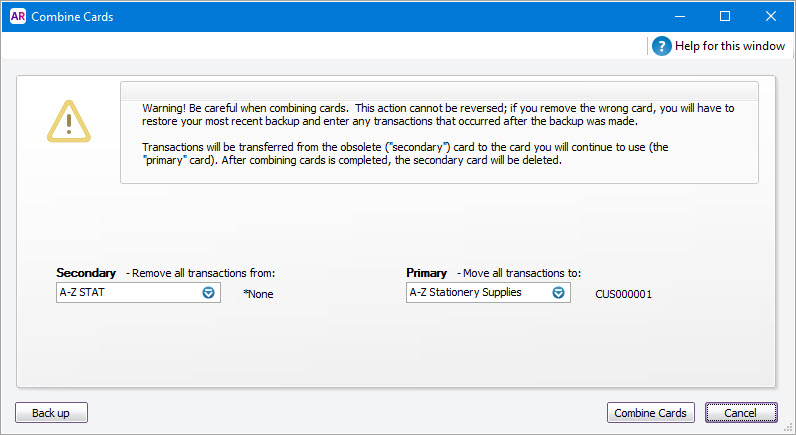Click the Secondary label heading

tap(86, 273)
